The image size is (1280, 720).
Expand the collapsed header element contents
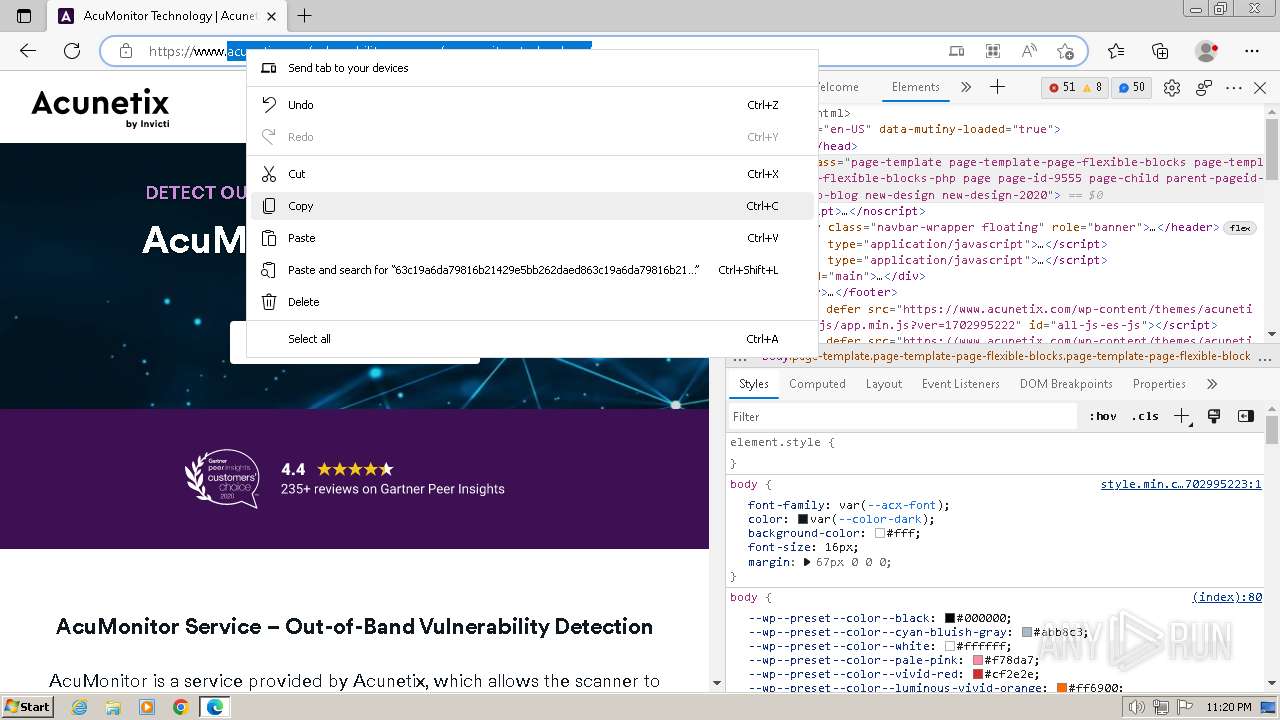1151,228
